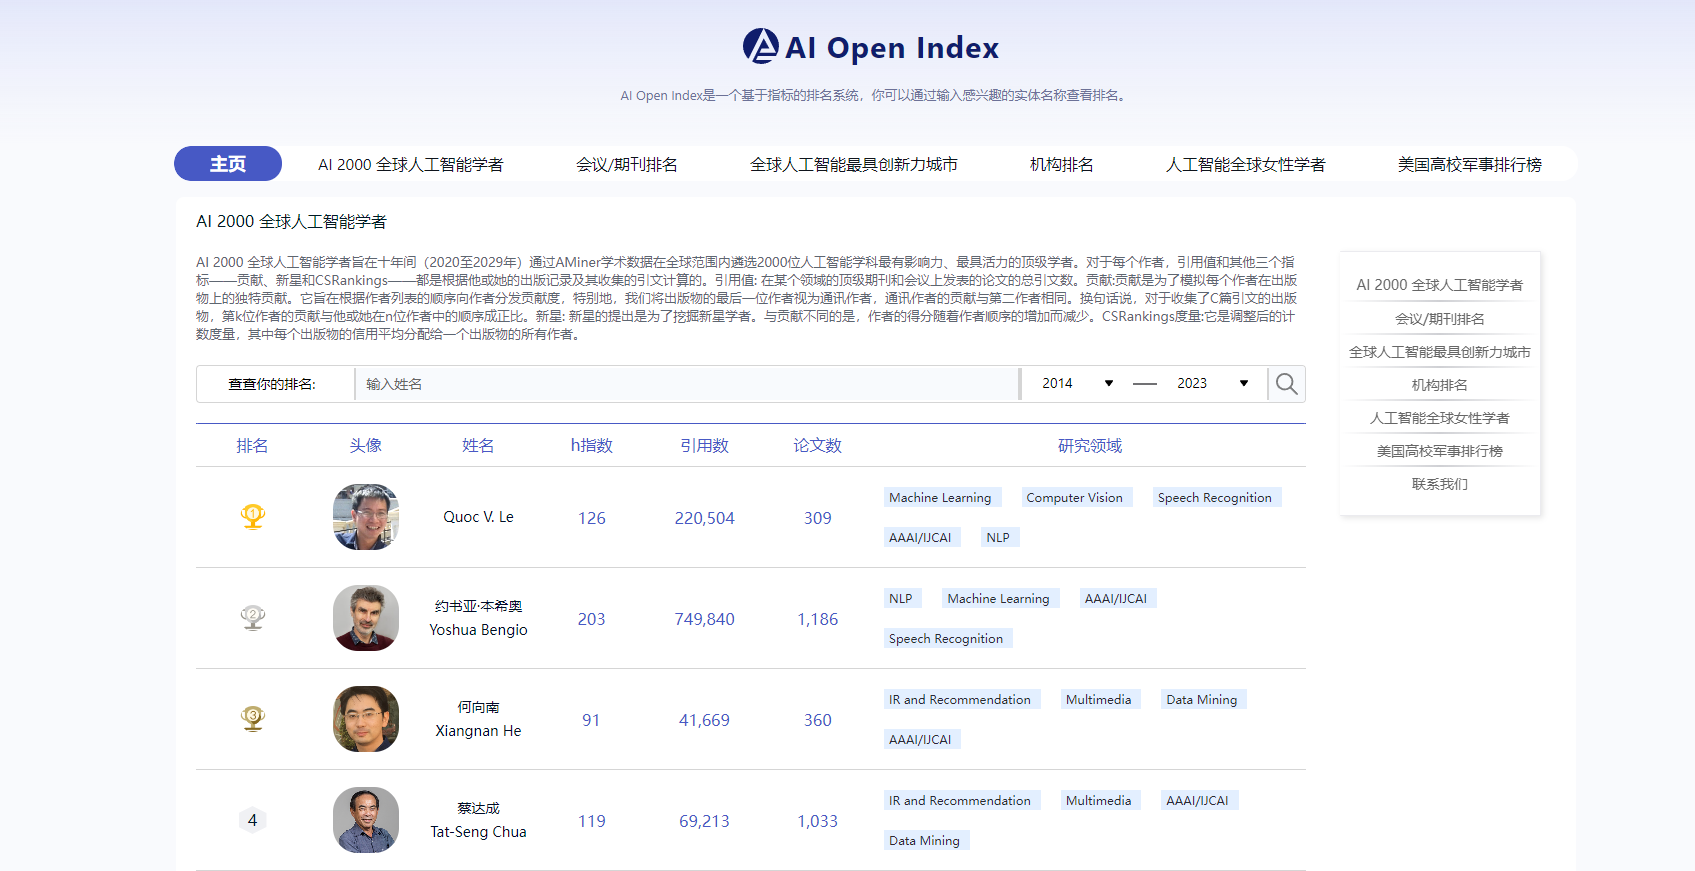Click Yoshua Bengio's Speech Recognition tag
Image resolution: width=1695 pixels, height=871 pixels.
946,638
